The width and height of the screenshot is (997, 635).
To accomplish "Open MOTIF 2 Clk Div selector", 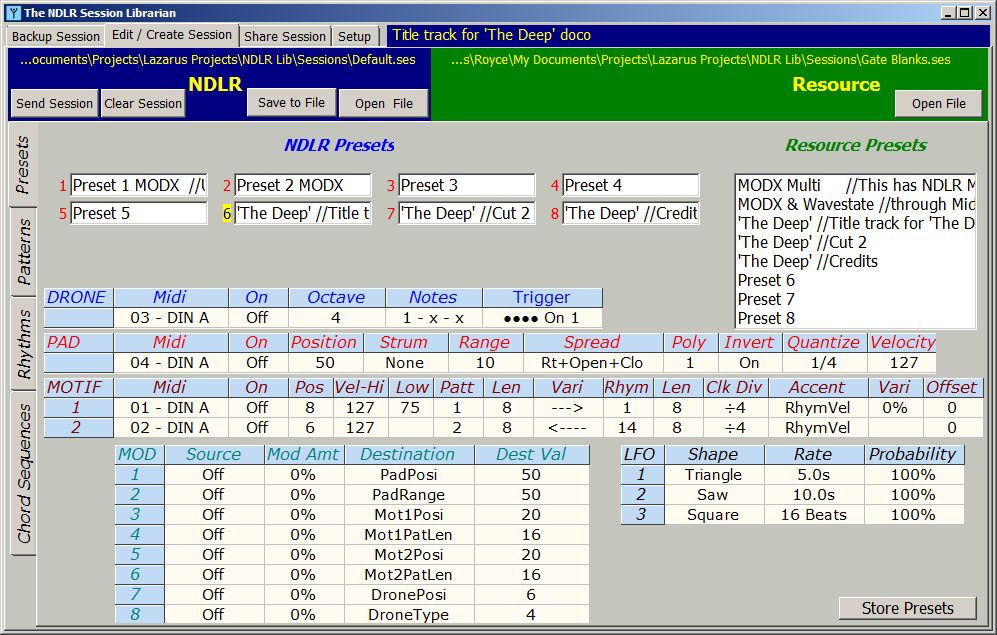I will click(736, 427).
